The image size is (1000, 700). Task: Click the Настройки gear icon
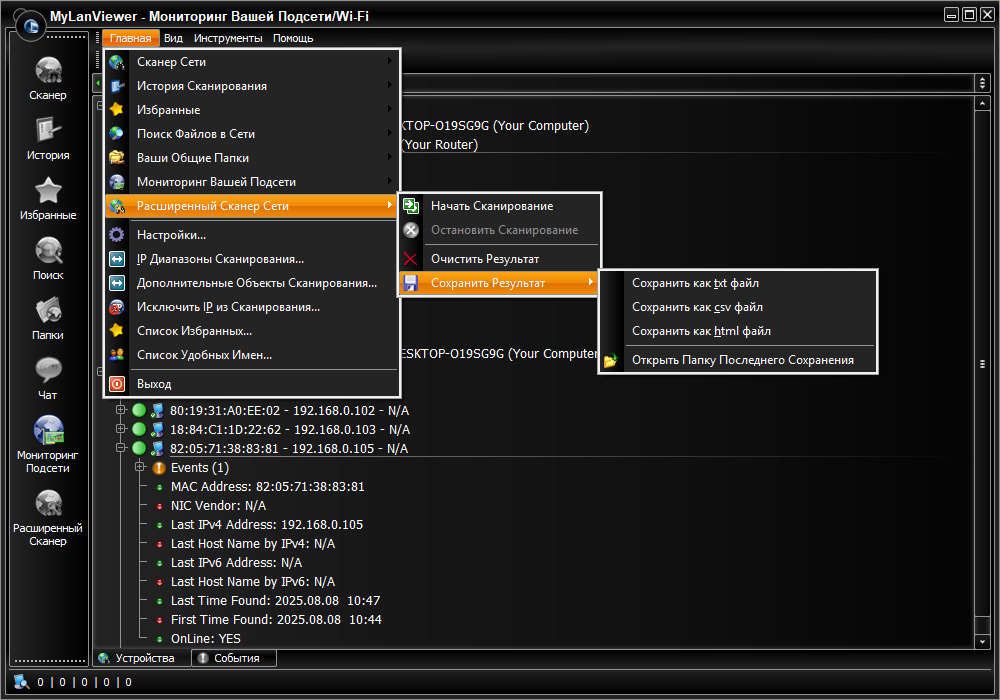(x=117, y=235)
